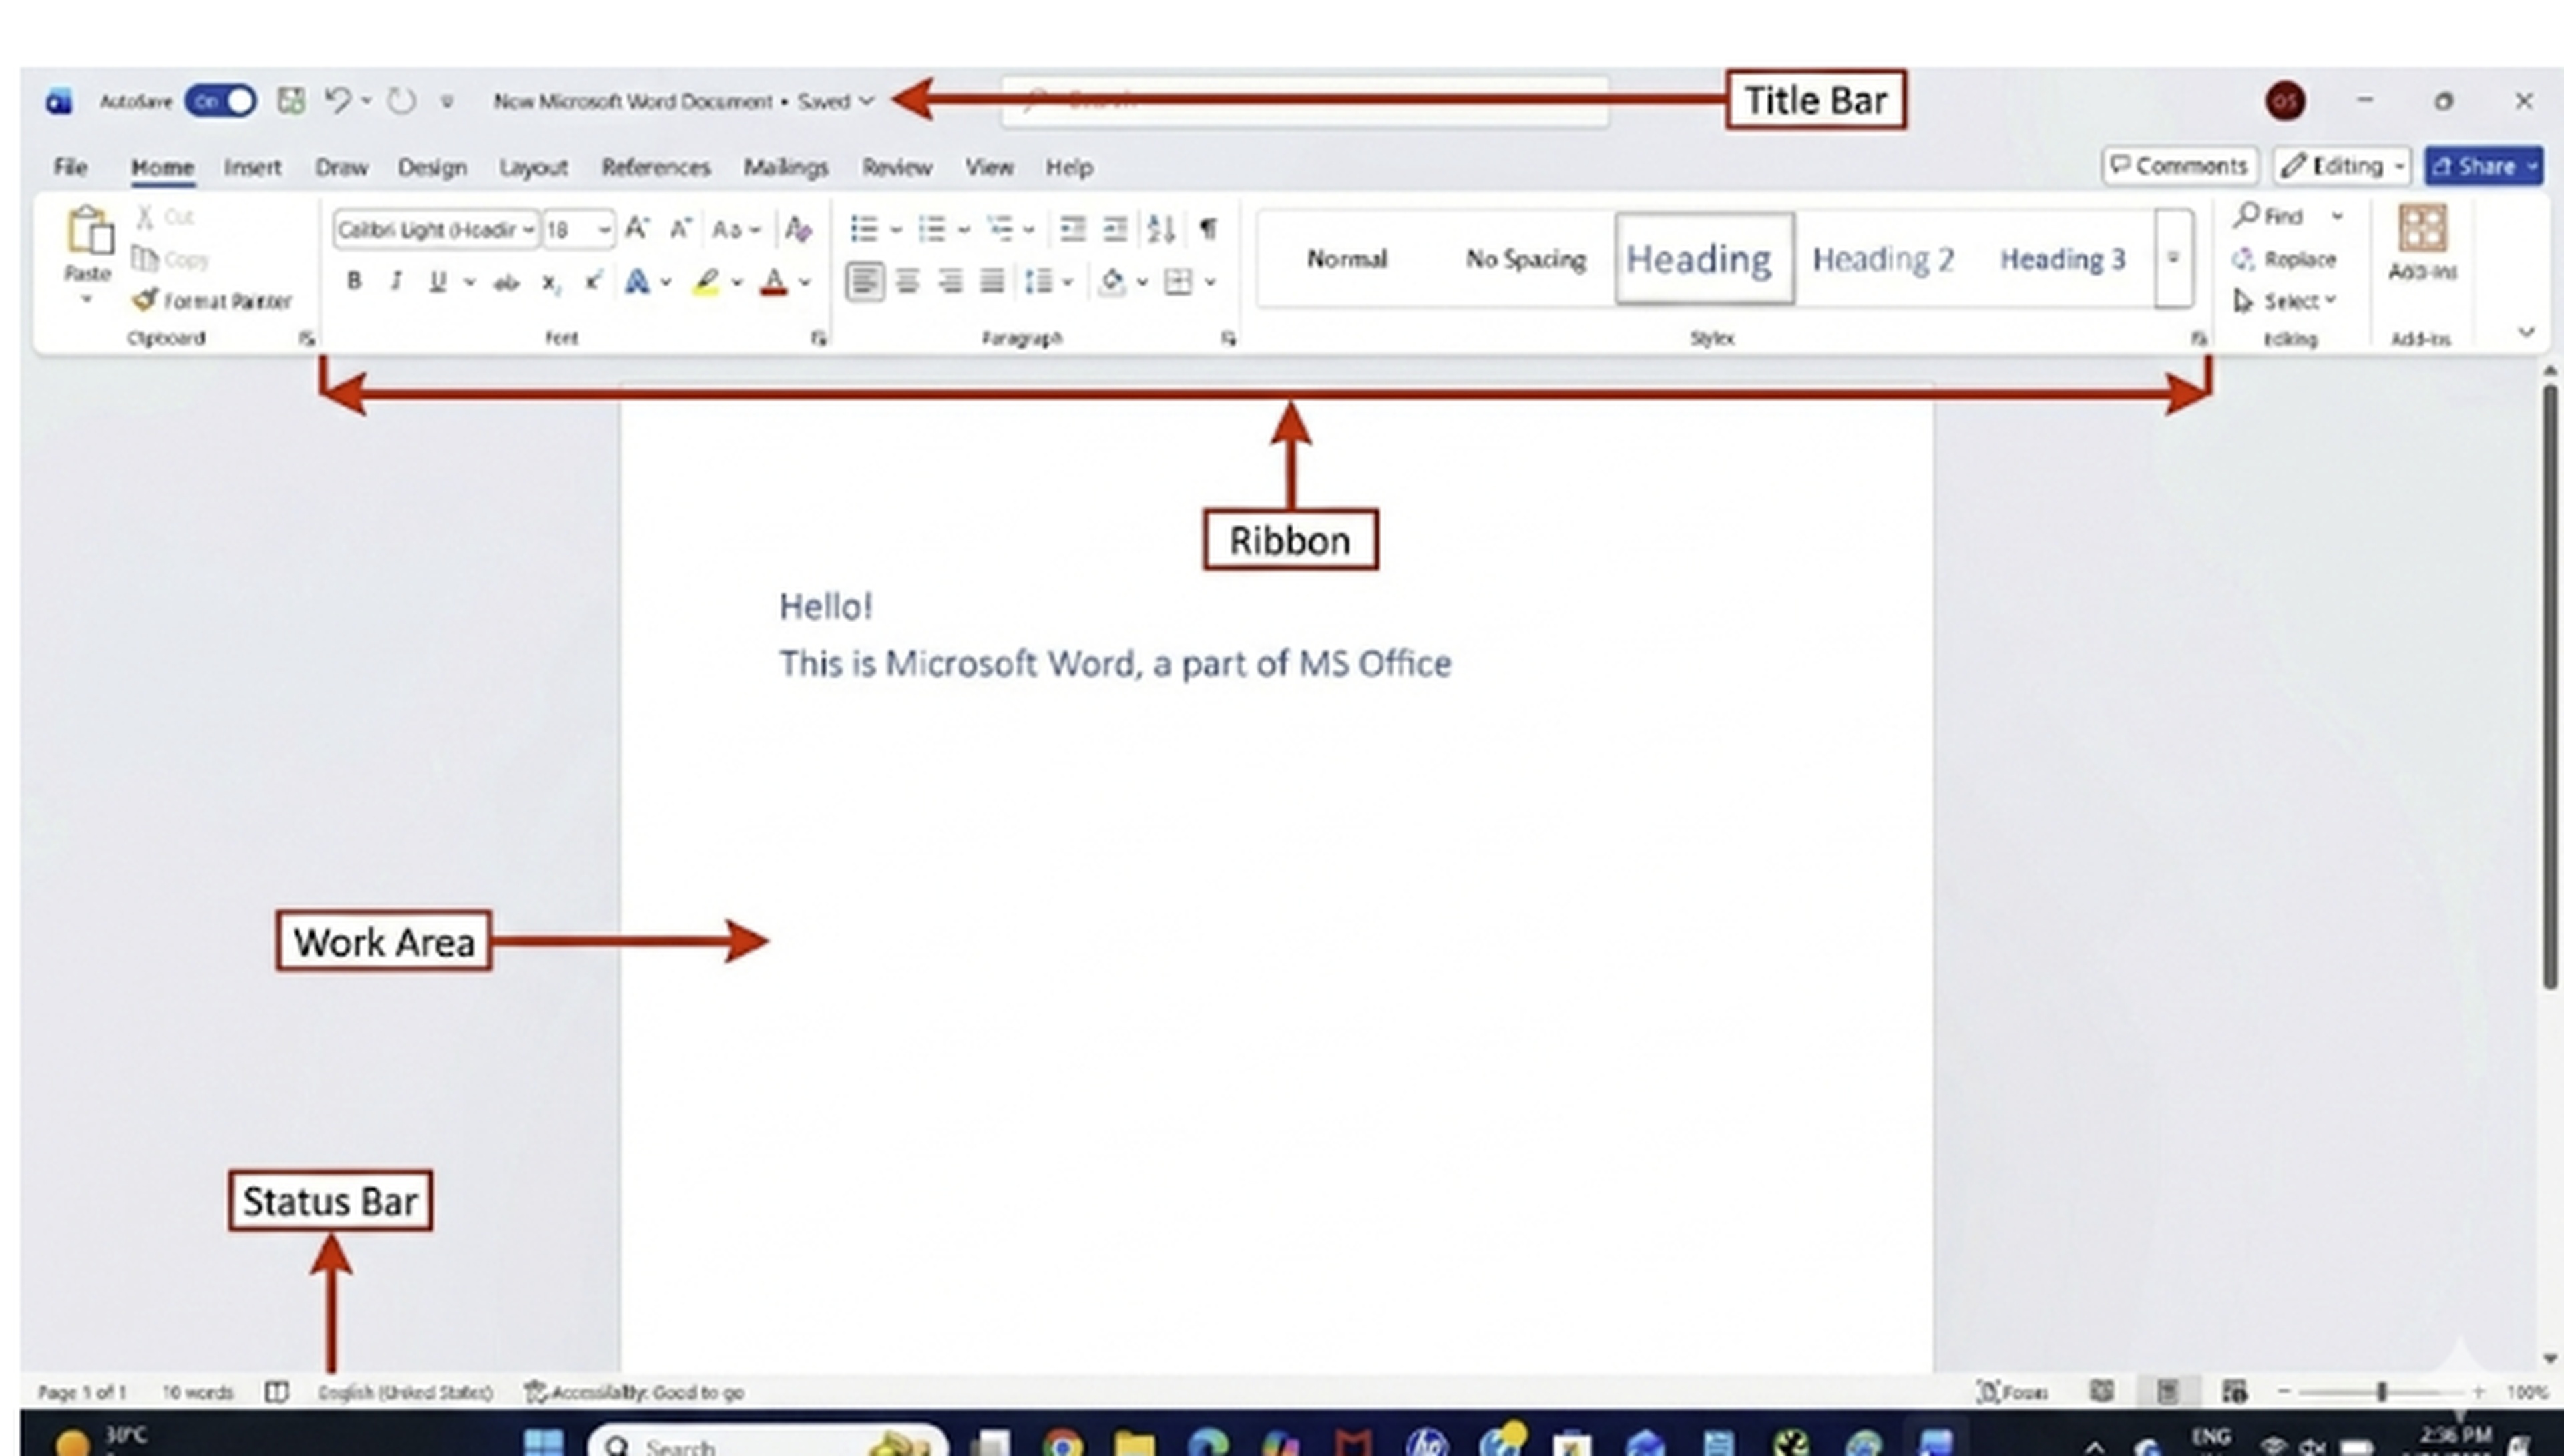The width and height of the screenshot is (2564, 1456).
Task: Open the References ribbon tab
Action: [x=655, y=167]
